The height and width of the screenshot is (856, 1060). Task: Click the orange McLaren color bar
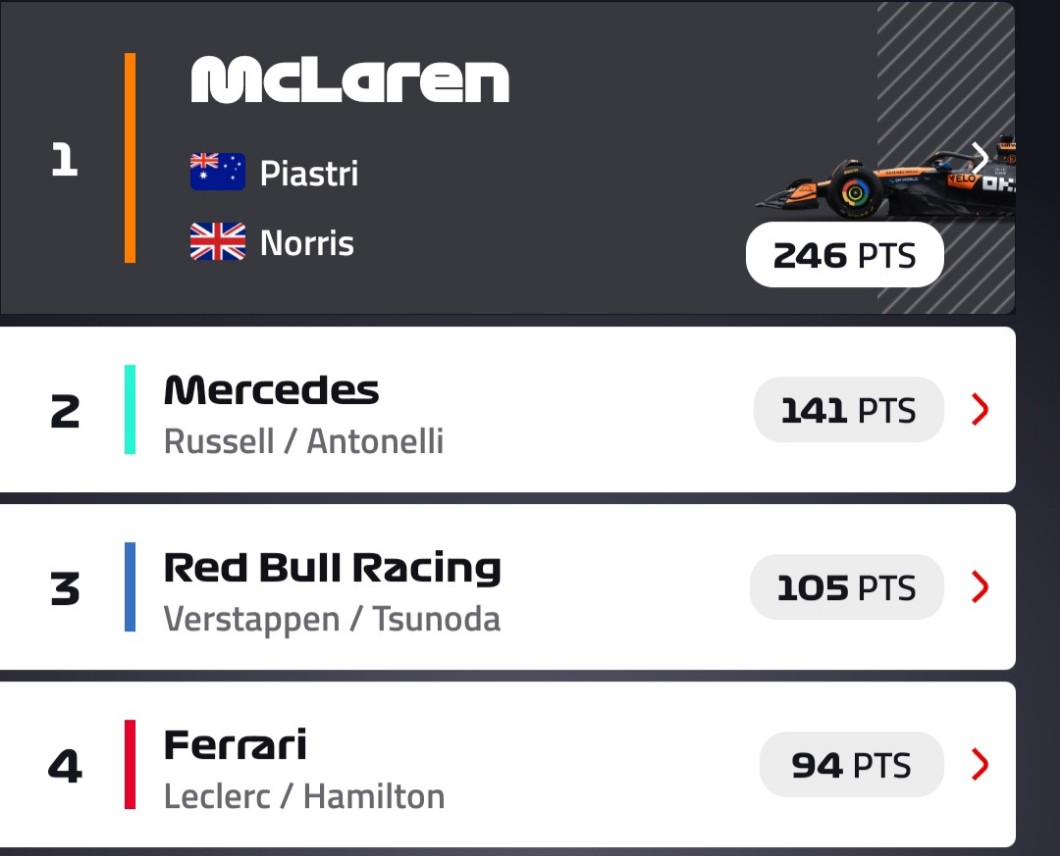pos(130,158)
